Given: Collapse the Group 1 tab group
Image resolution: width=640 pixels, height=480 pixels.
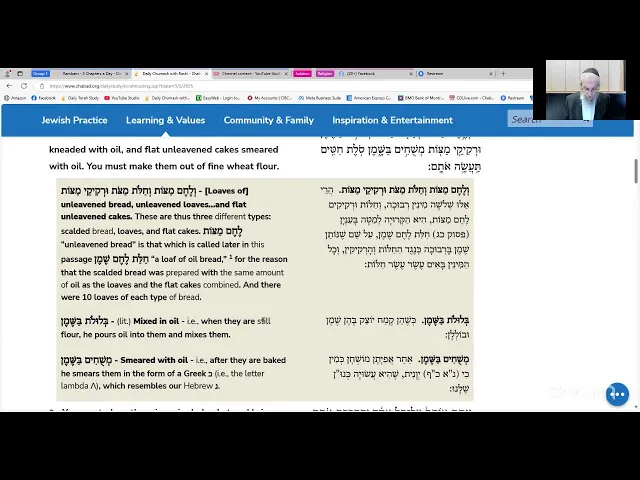Looking at the screenshot, I should (x=40, y=74).
